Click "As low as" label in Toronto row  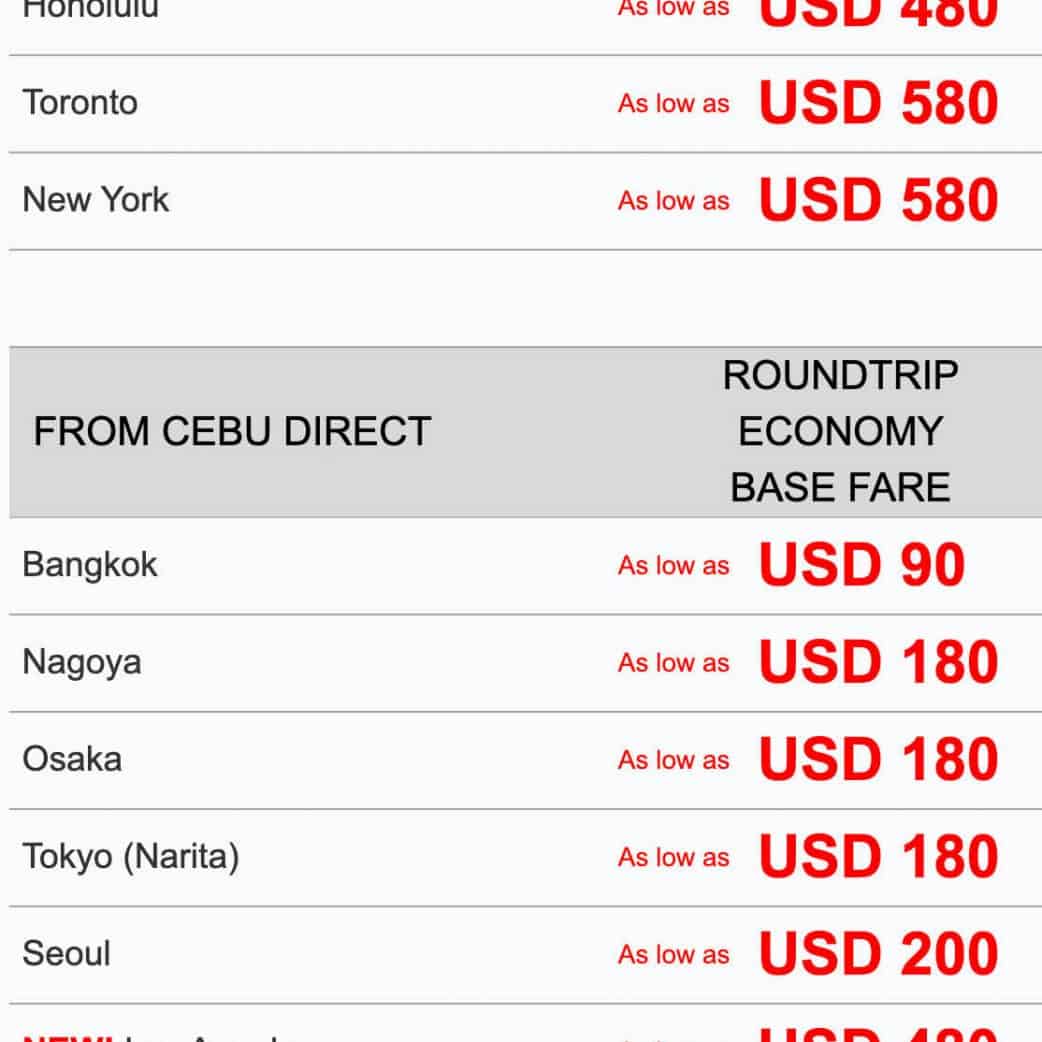[x=673, y=104]
